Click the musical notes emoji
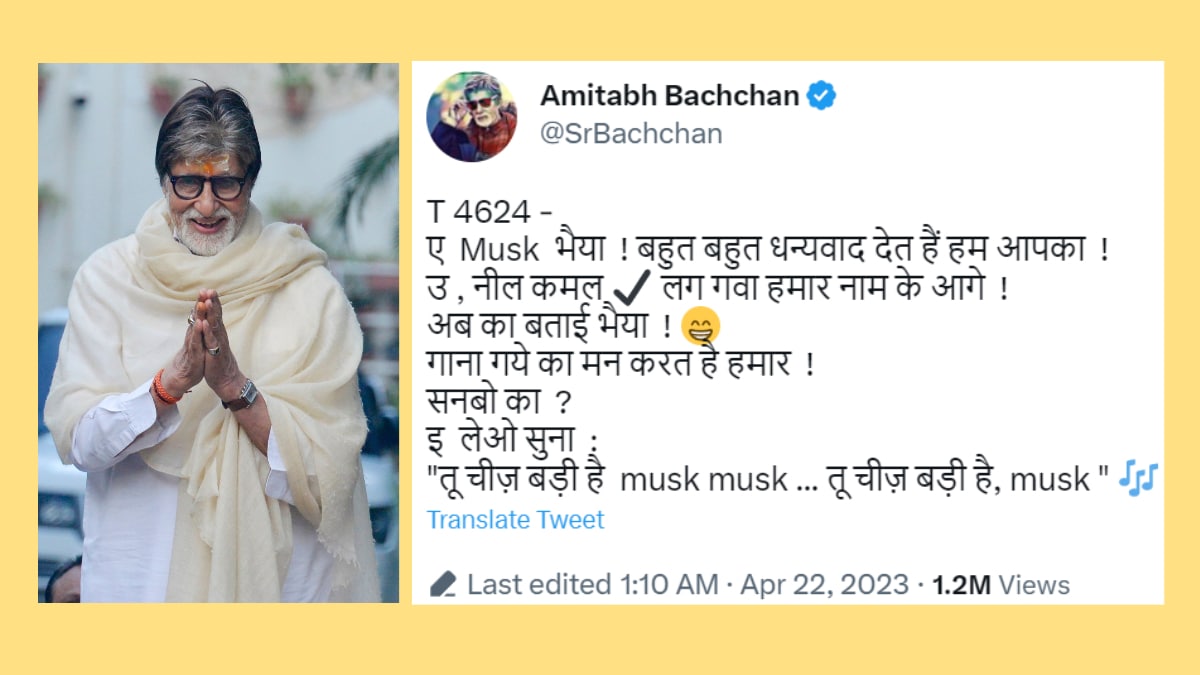Screen dimensions: 1200x675 (x=1137, y=479)
